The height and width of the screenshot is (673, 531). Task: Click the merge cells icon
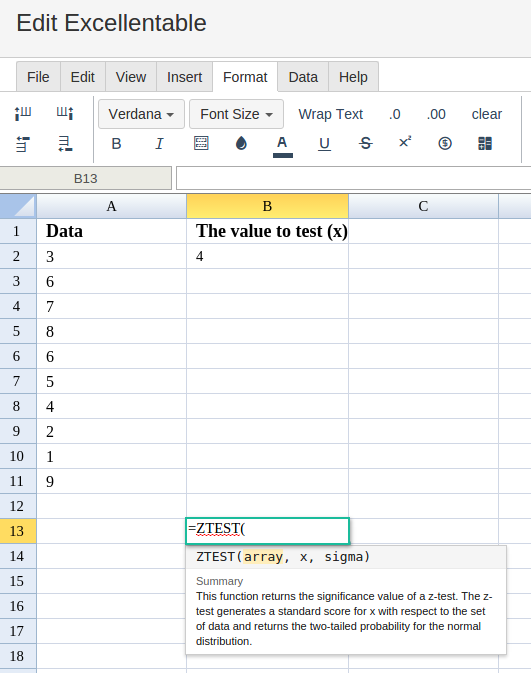[x=485, y=143]
